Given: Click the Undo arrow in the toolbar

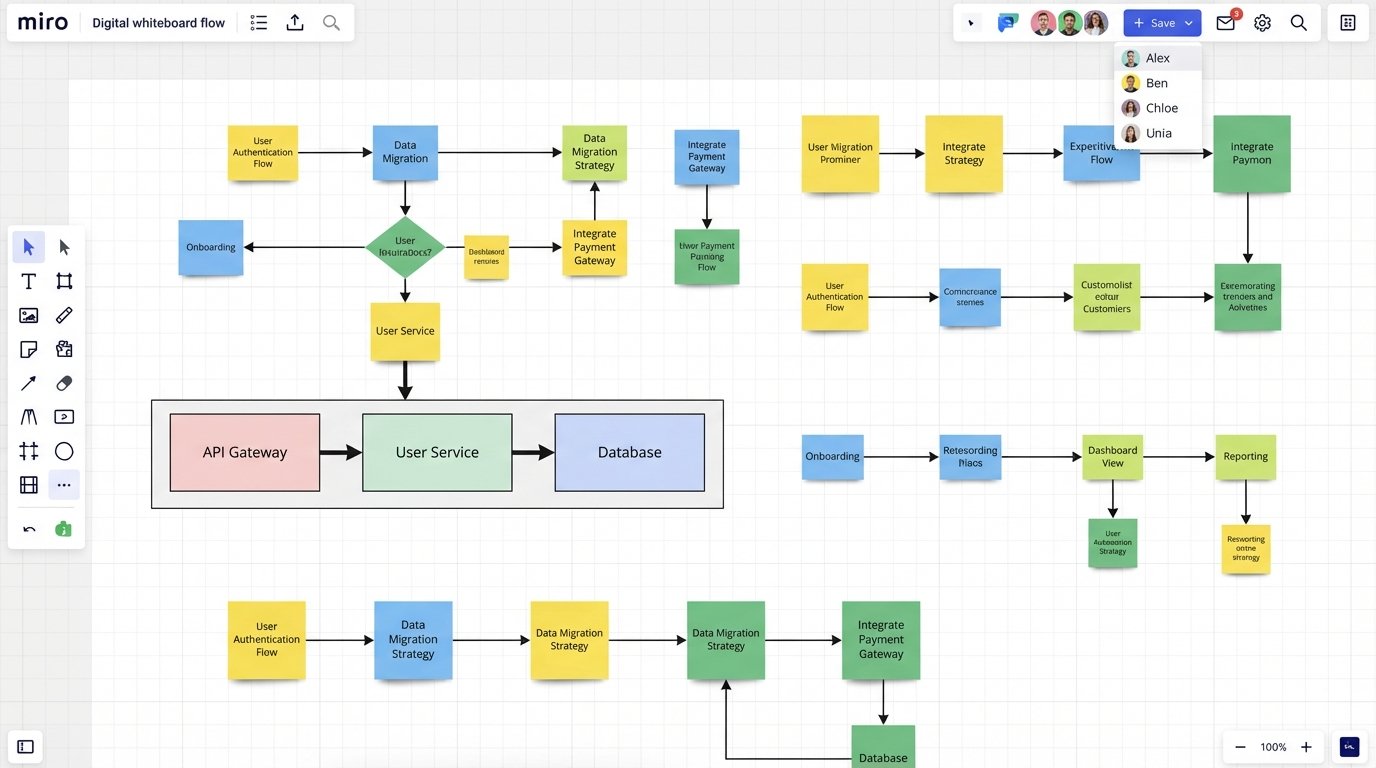Looking at the screenshot, I should pyautogui.click(x=28, y=529).
